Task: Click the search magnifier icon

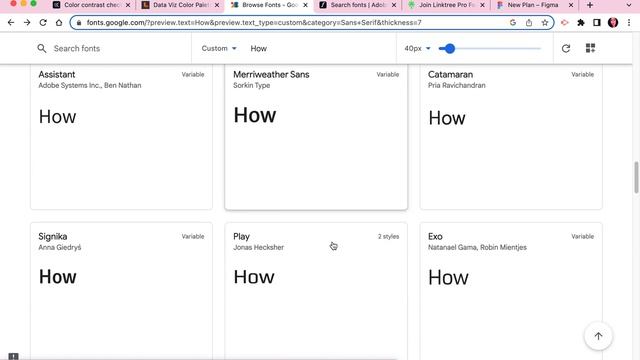Action: [x=42, y=49]
